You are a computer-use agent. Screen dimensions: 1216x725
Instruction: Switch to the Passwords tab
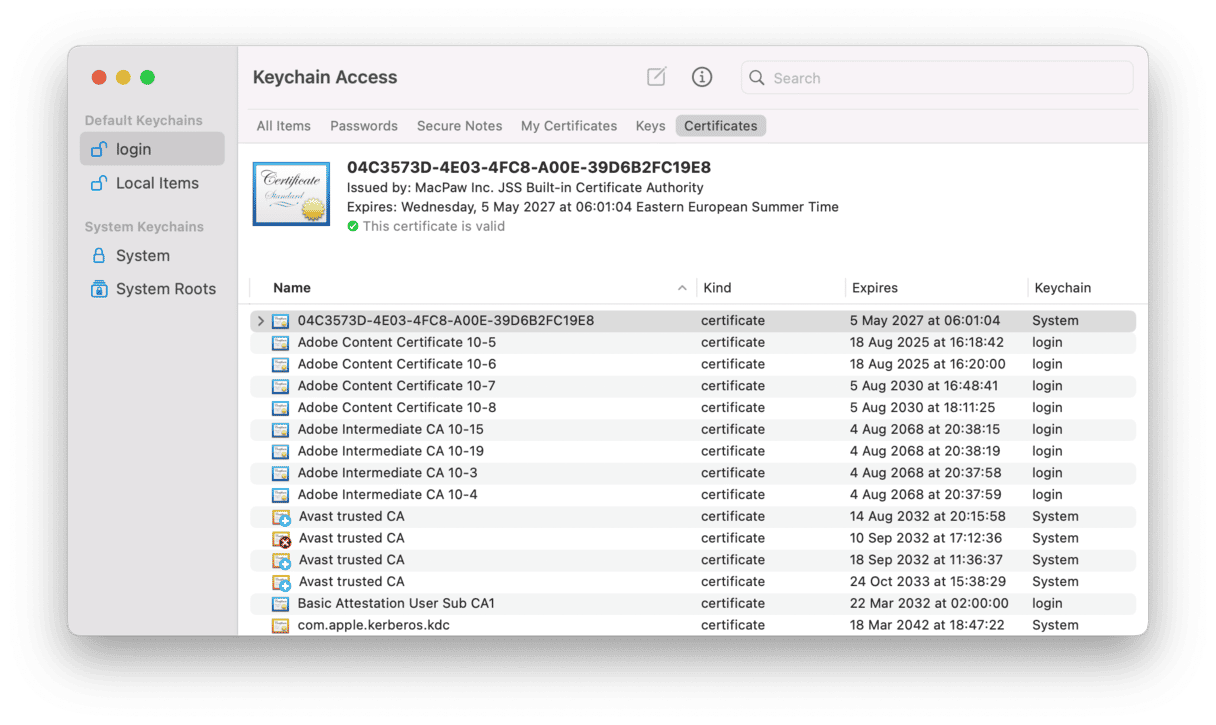(364, 126)
